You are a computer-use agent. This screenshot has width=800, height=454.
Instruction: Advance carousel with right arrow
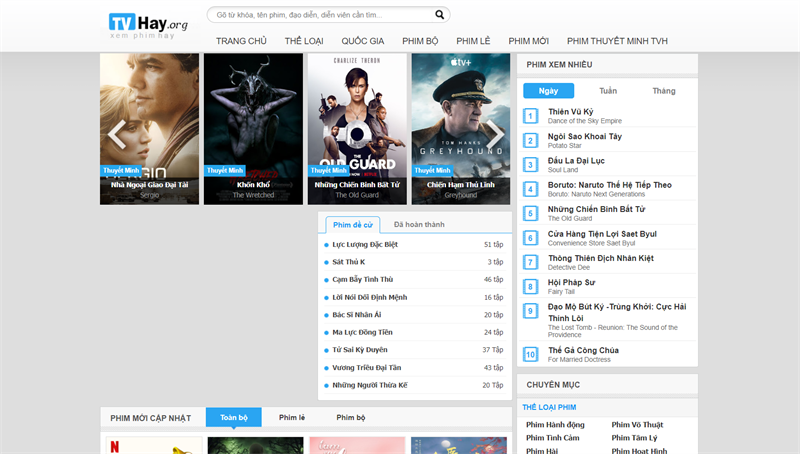pos(494,135)
